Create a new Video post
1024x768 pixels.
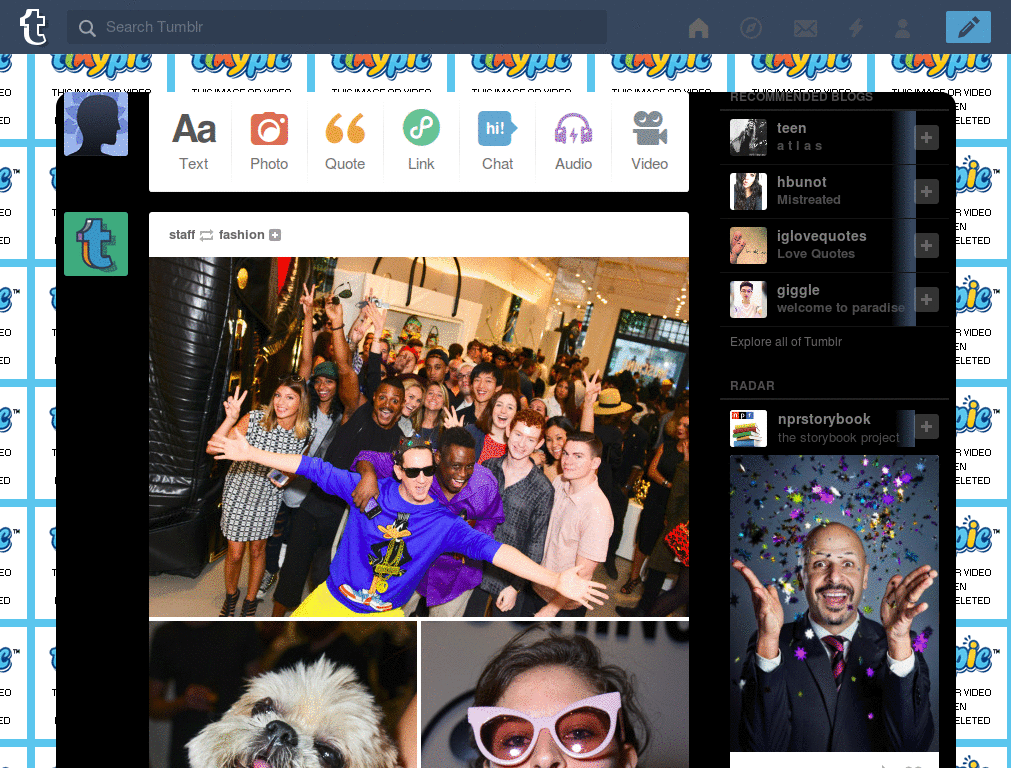click(x=650, y=142)
